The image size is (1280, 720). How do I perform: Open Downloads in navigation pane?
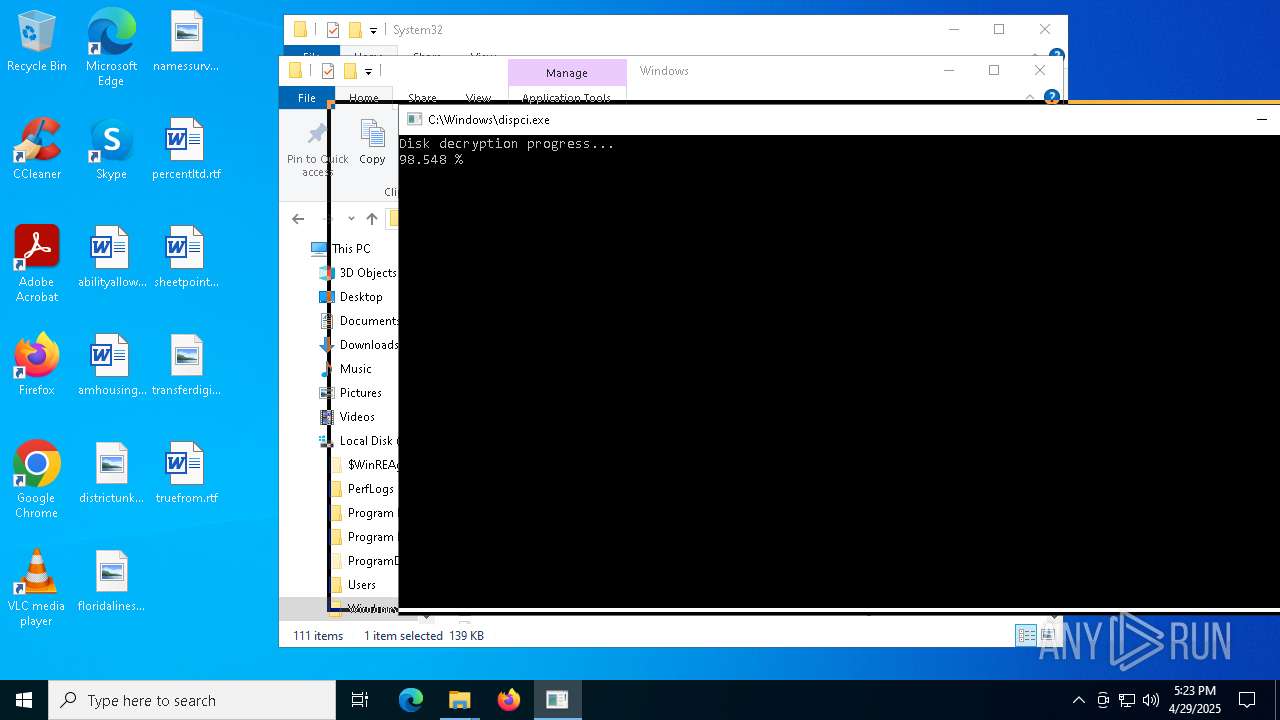pyautogui.click(x=357, y=345)
